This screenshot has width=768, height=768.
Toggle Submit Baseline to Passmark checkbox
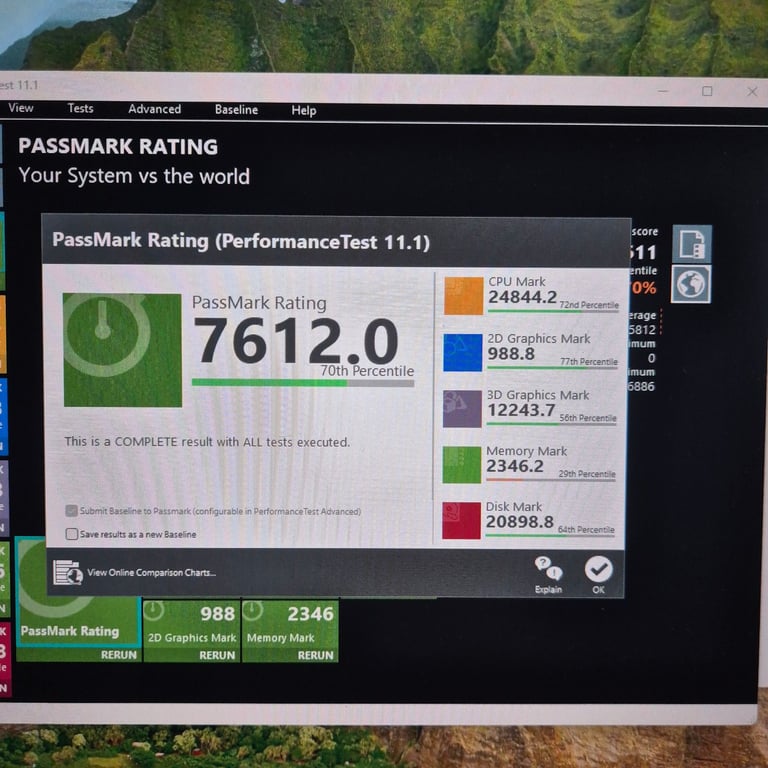coord(72,511)
